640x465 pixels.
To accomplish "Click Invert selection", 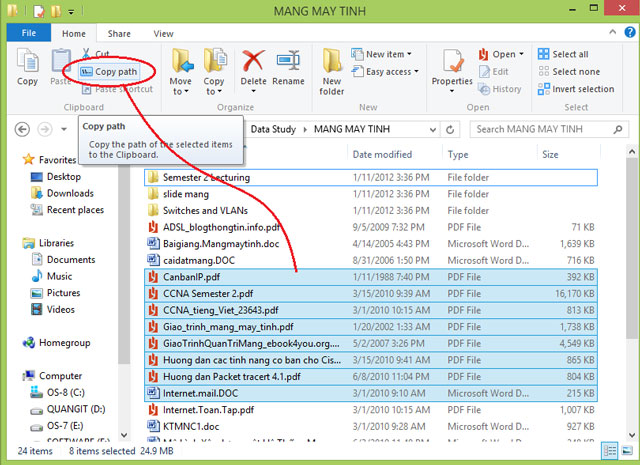I will [x=576, y=89].
